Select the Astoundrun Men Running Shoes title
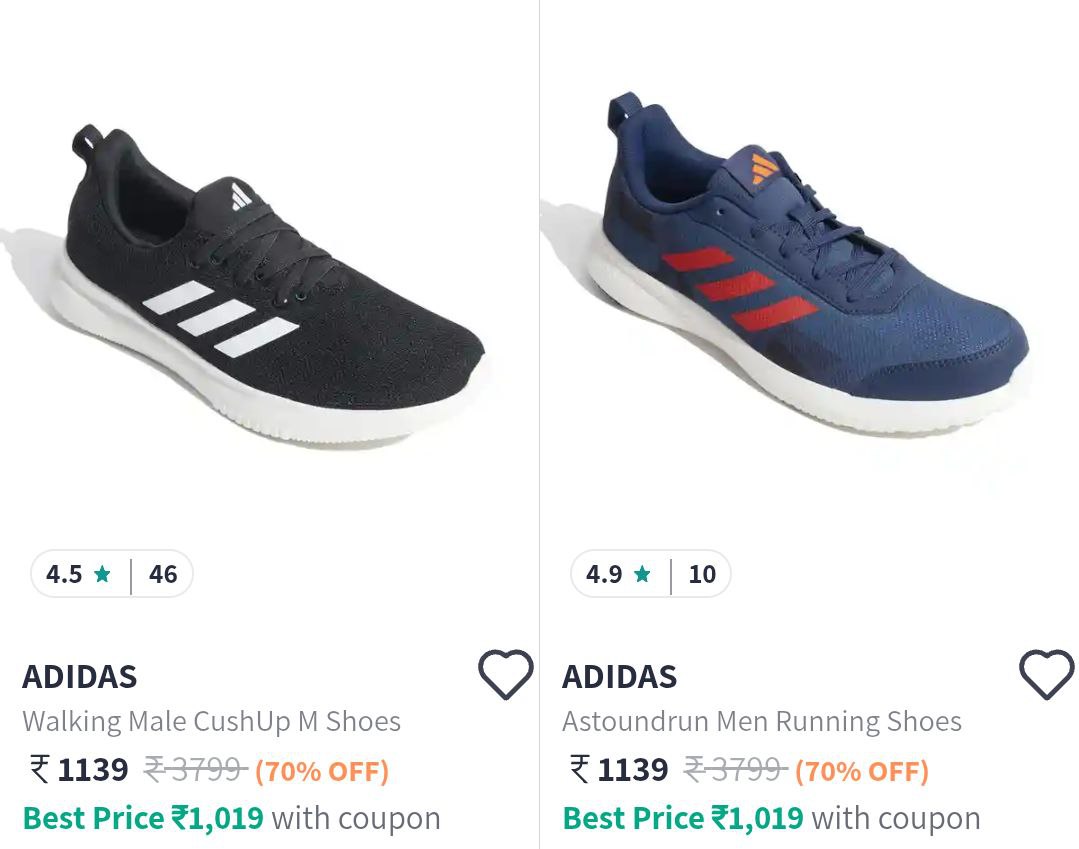The image size is (1079, 849). (x=763, y=720)
